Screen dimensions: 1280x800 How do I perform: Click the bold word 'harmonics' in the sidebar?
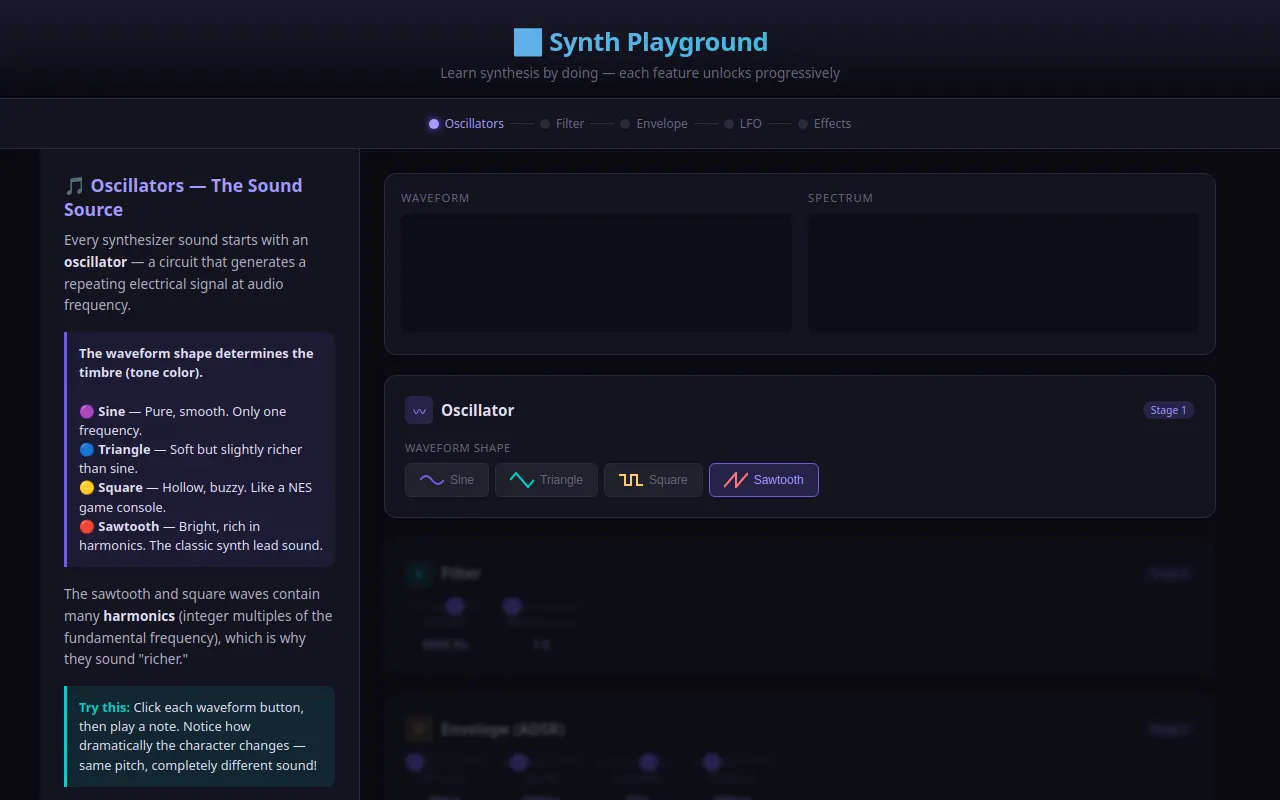tap(139, 616)
